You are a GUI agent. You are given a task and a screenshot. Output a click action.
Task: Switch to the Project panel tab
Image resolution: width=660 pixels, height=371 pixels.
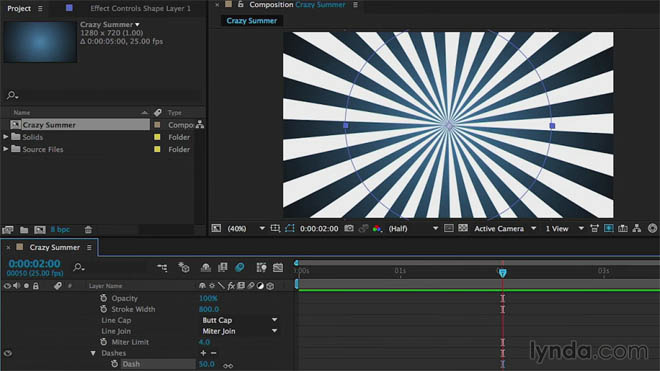[19, 8]
